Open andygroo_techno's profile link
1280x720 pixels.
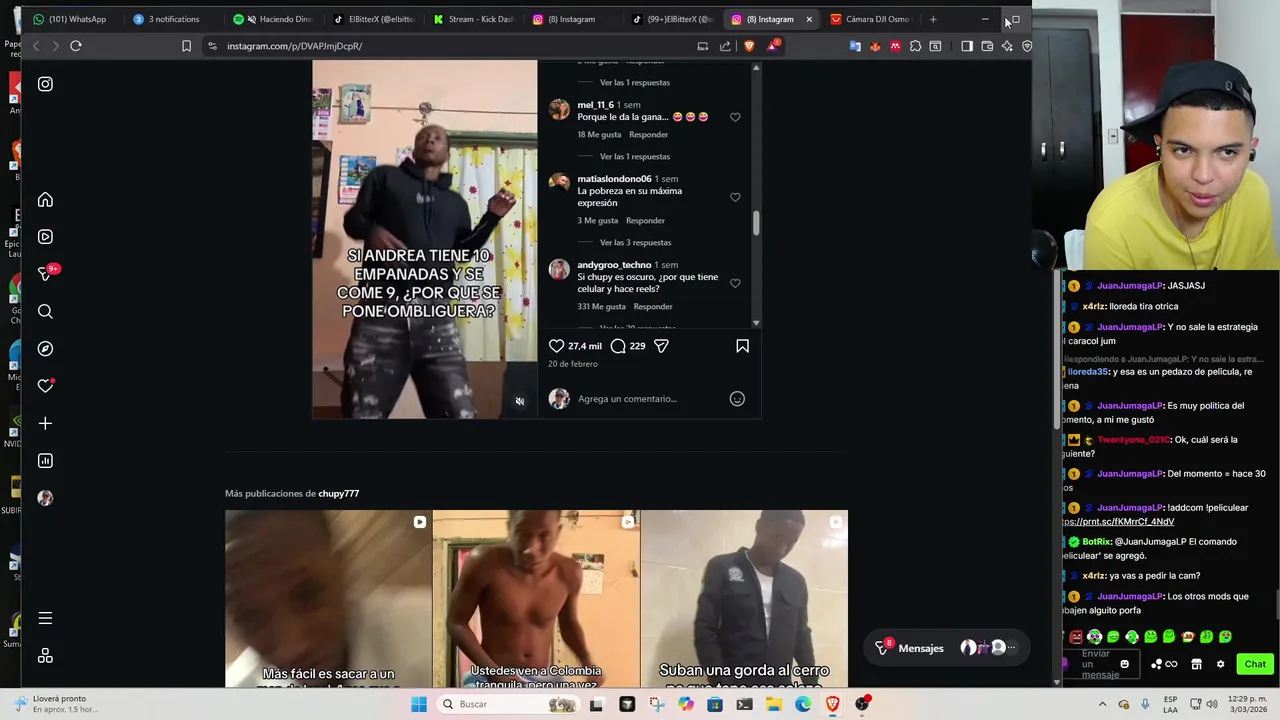click(x=614, y=265)
